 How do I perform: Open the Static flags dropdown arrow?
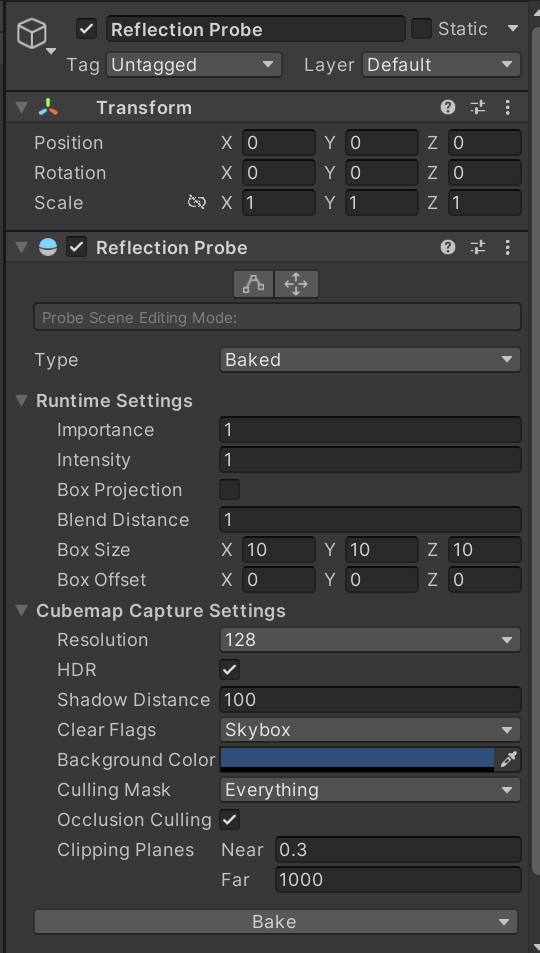[x=513, y=29]
